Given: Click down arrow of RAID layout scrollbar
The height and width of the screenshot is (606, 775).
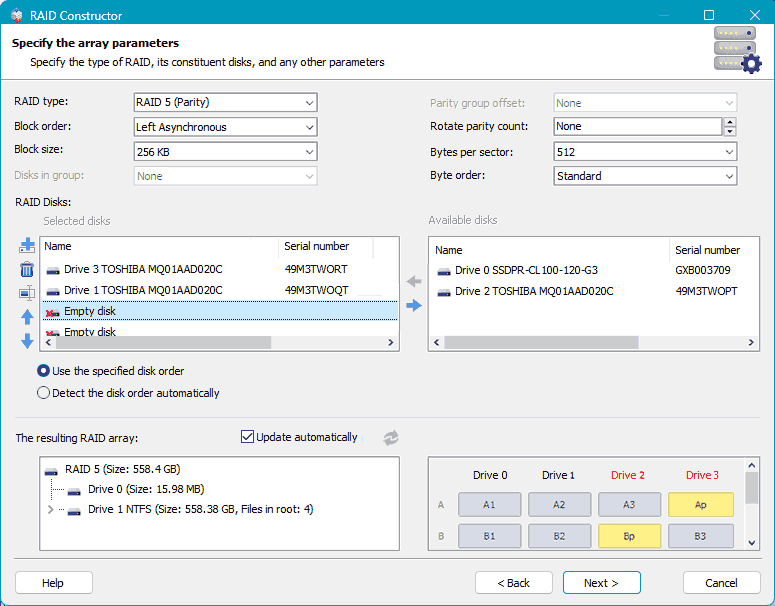Looking at the screenshot, I should 752,543.
